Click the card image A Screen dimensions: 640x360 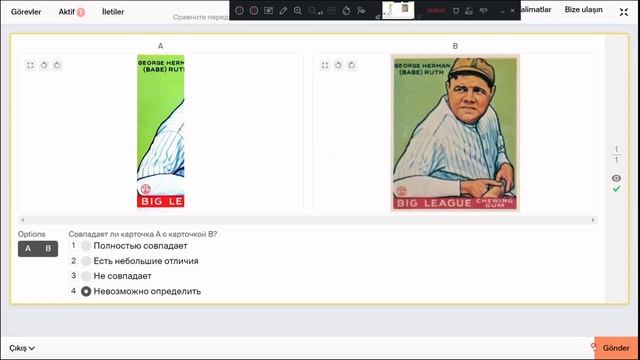click(x=160, y=131)
